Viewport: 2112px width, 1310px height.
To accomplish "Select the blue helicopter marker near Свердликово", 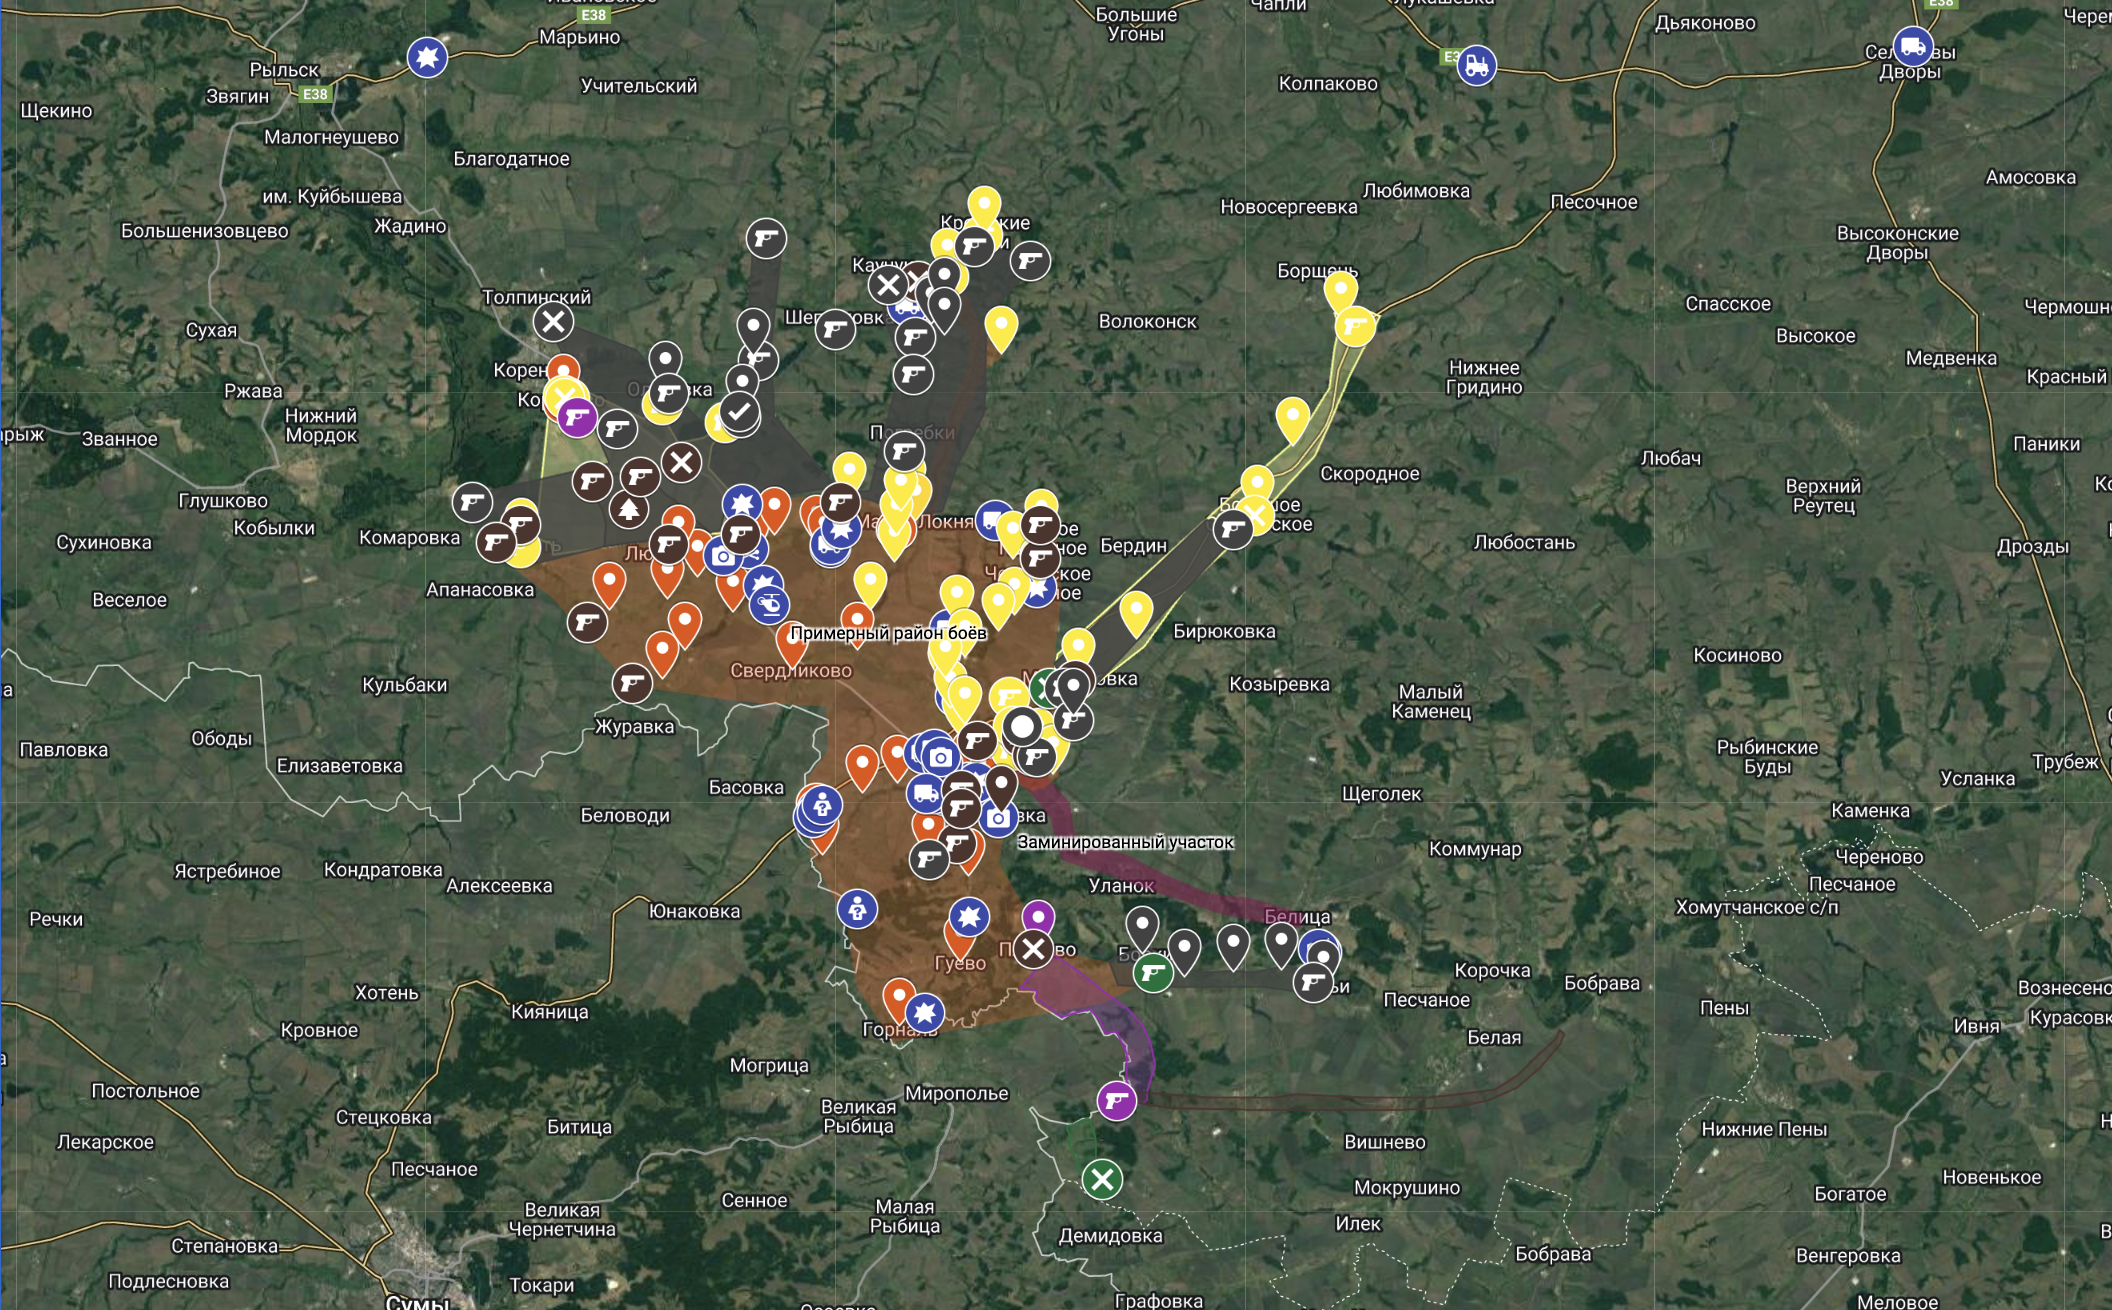I will point(769,603).
